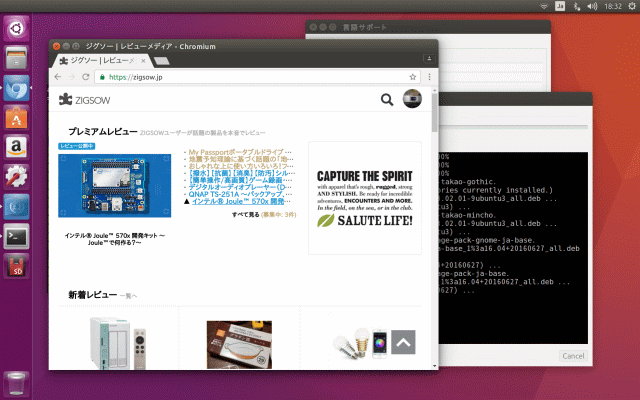Open the 地震予知理論に基づく話題の review link
640x400 pixels.
[241, 159]
